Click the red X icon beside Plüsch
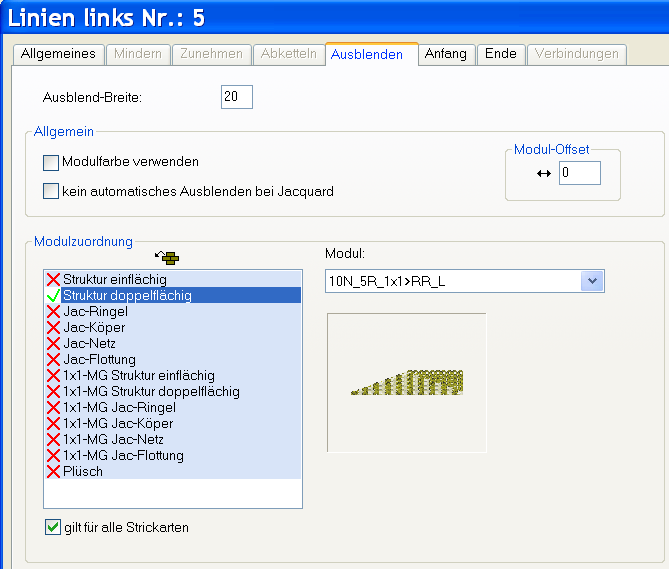The image size is (669, 569). click(x=53, y=471)
